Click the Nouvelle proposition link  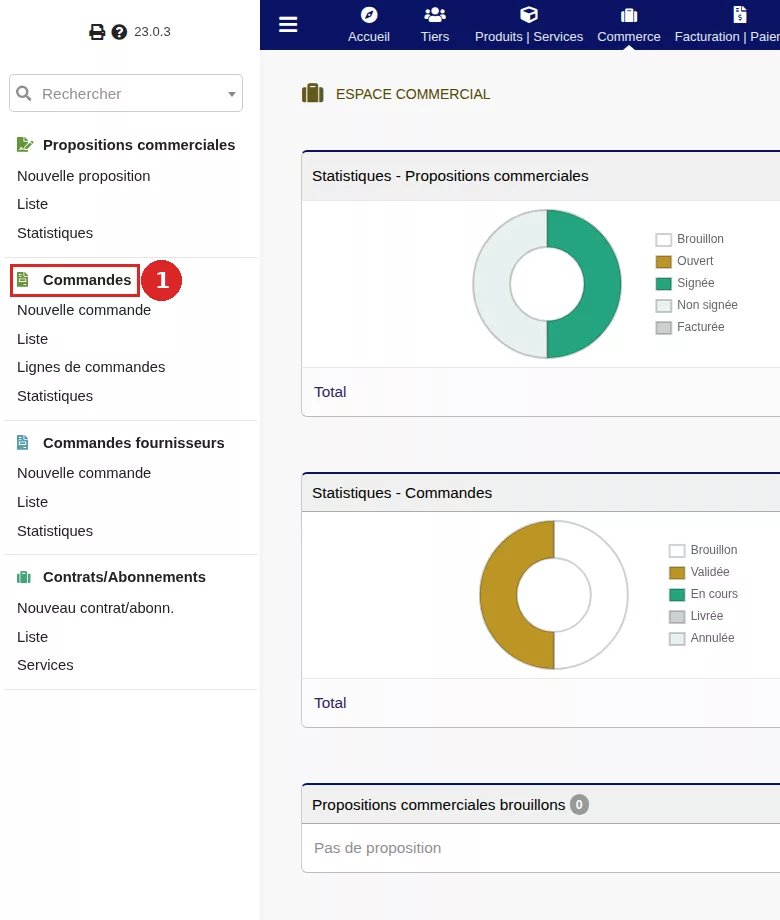tap(83, 176)
